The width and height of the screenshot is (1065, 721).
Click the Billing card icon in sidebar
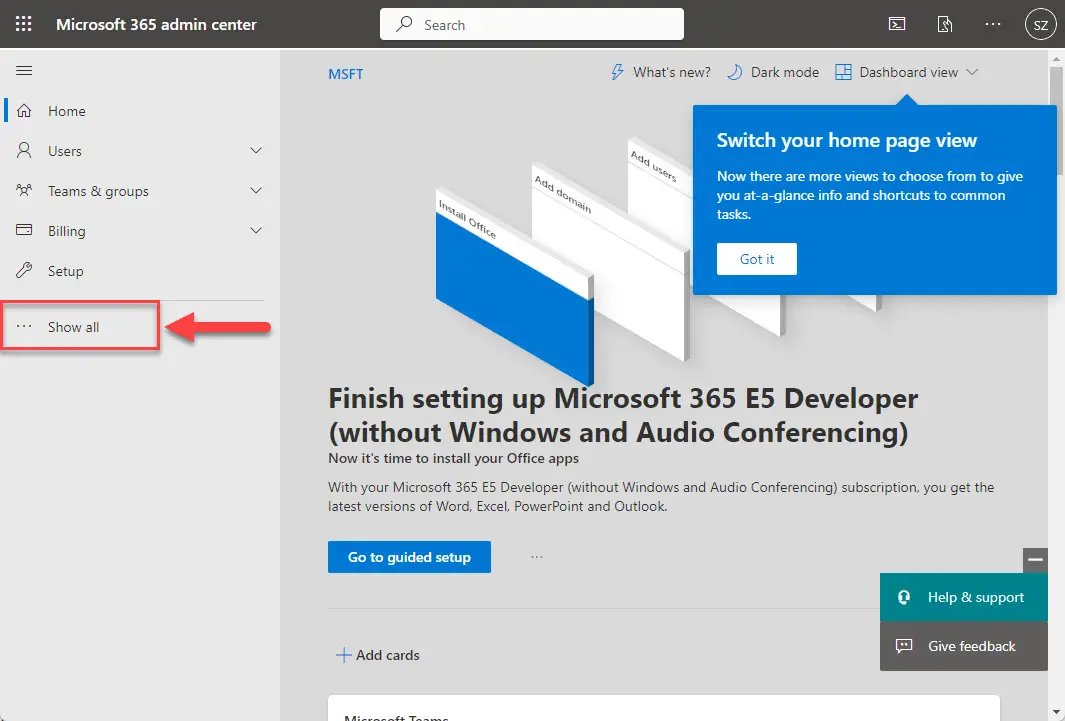point(24,230)
